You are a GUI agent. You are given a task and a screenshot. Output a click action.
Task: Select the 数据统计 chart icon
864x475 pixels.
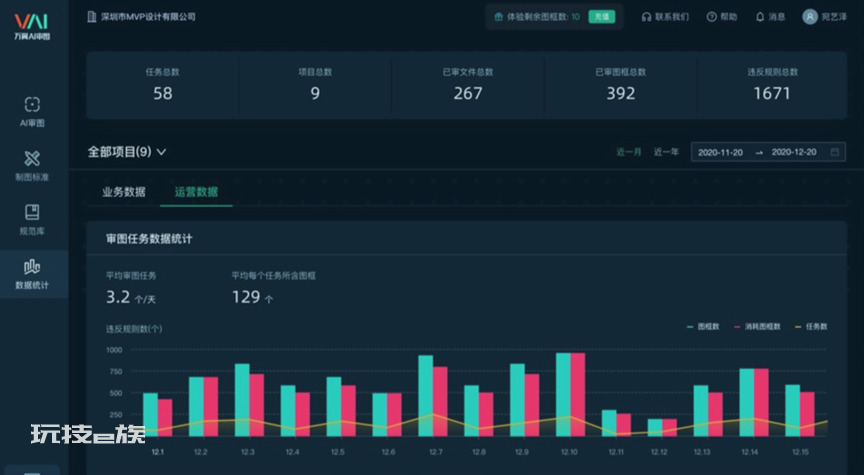pyautogui.click(x=32, y=267)
